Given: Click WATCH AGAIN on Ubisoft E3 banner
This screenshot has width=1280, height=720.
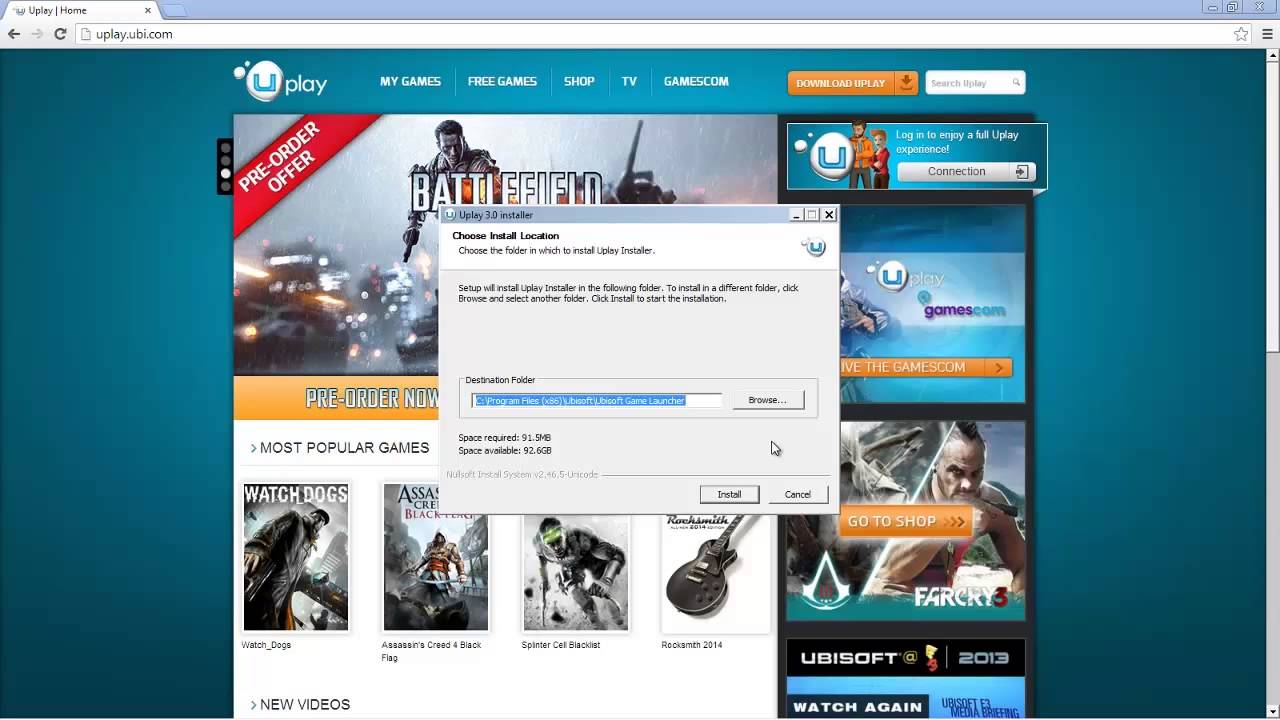Looking at the screenshot, I should [857, 707].
